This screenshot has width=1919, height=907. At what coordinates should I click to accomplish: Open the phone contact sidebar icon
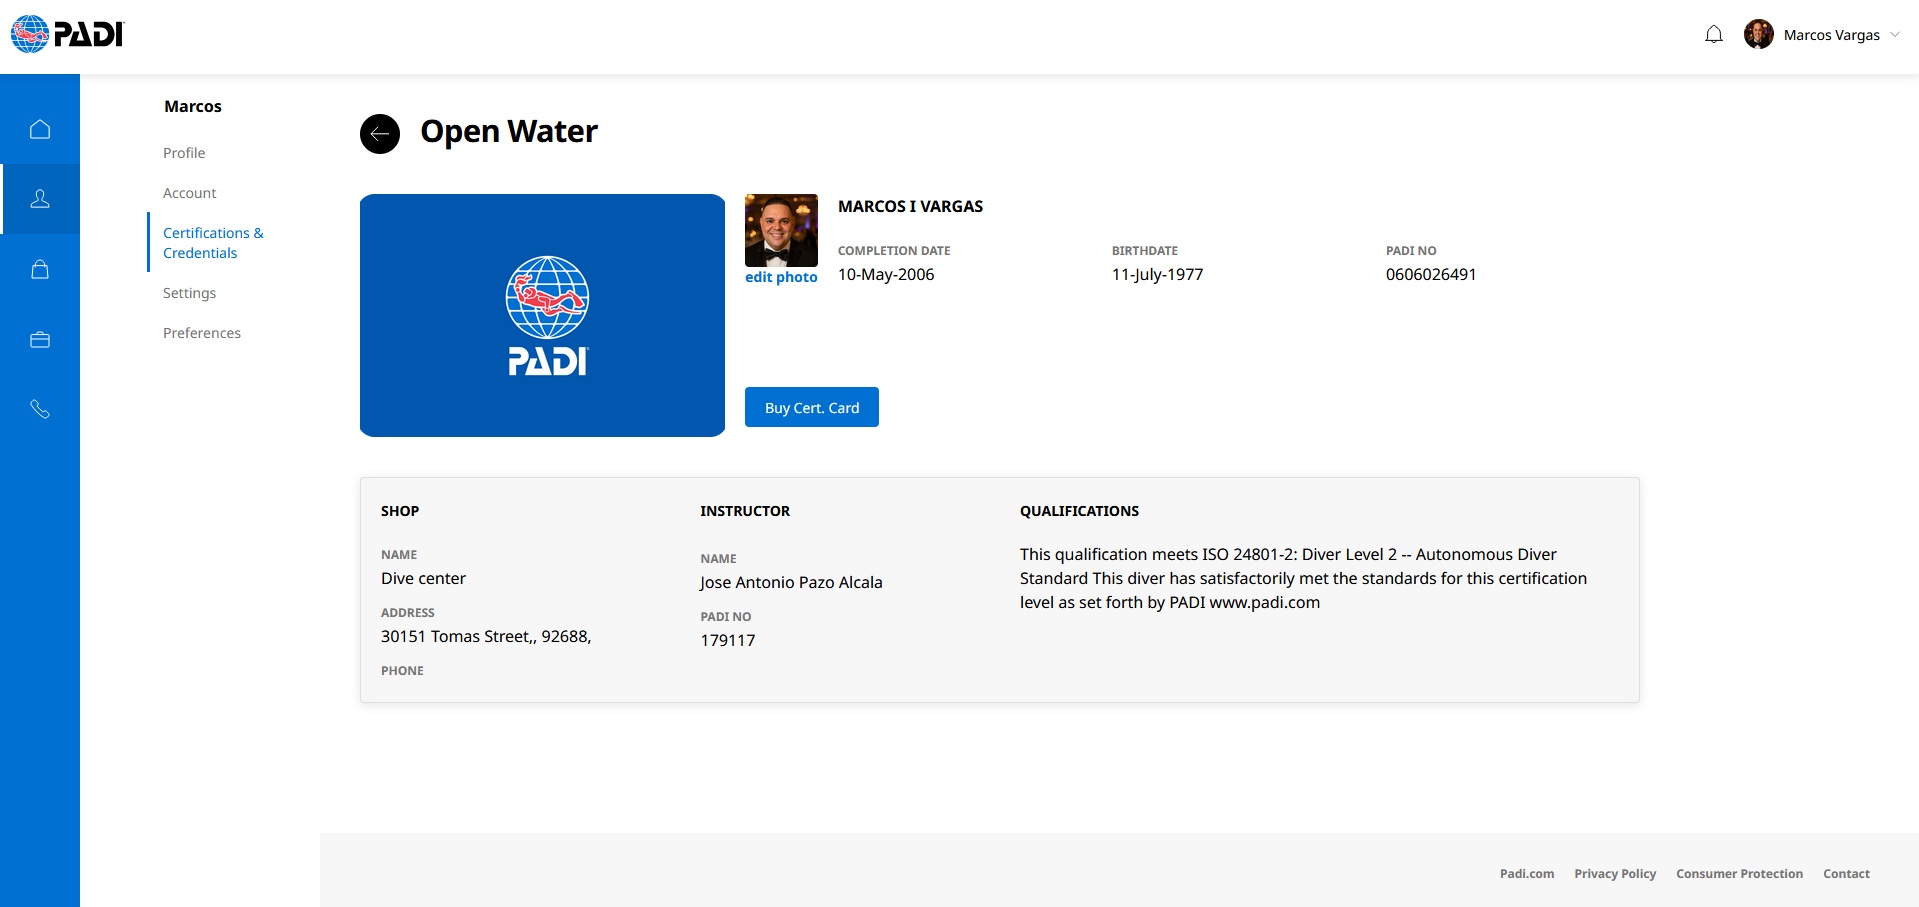[x=40, y=409]
